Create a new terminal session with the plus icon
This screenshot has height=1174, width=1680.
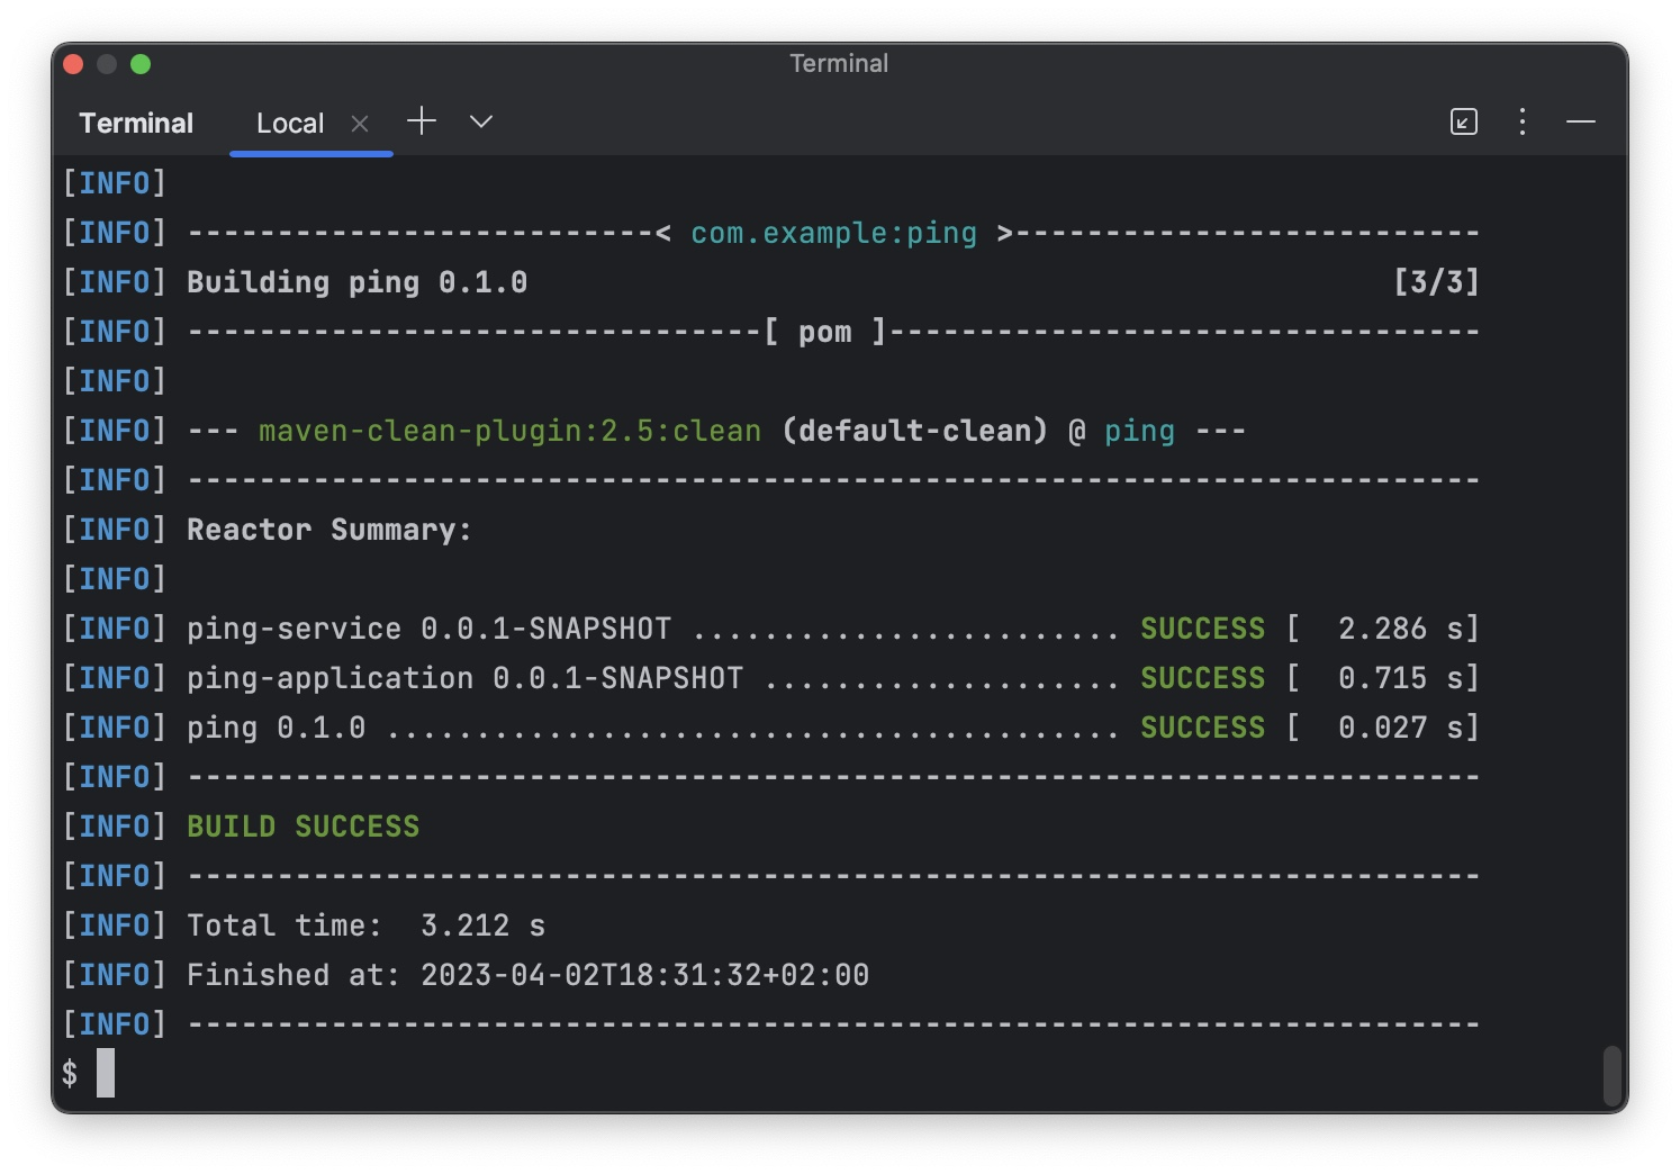click(x=421, y=121)
